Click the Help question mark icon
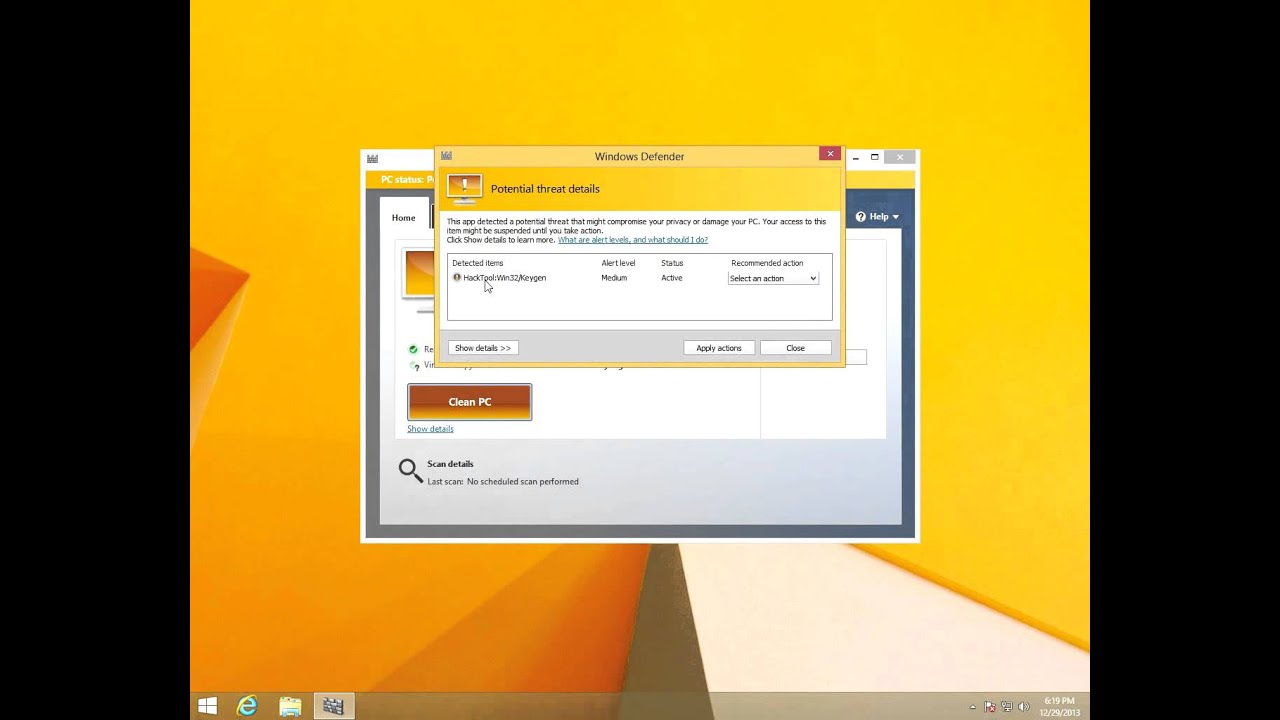This screenshot has height=720, width=1280. pos(860,216)
